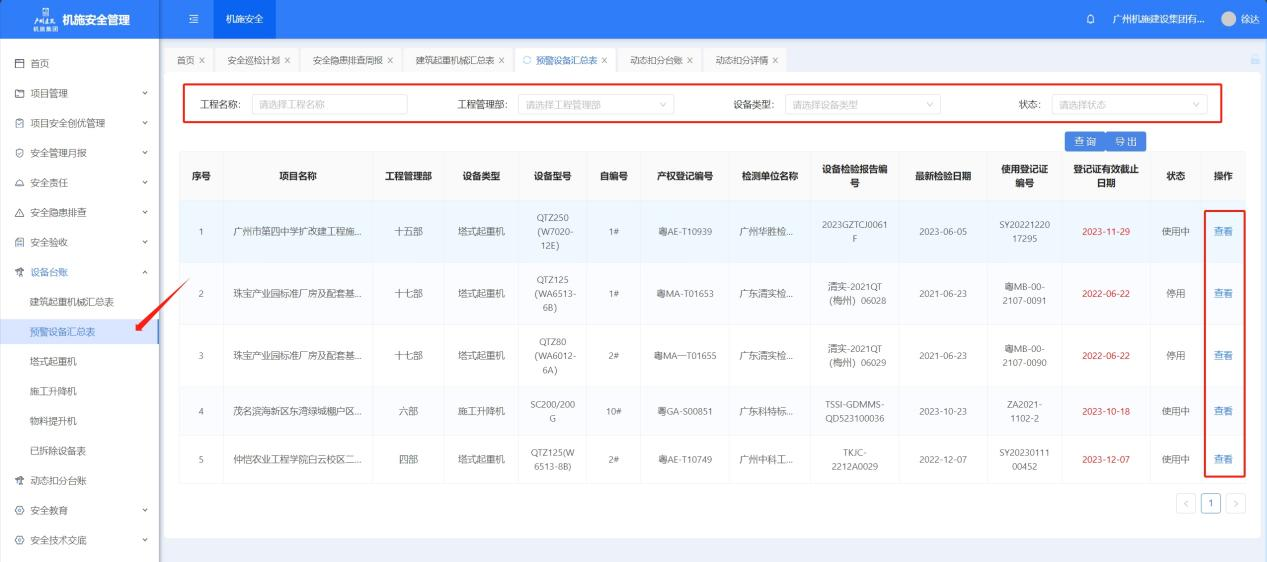
Task: Open the notification bell icon
Action: (x=1090, y=19)
